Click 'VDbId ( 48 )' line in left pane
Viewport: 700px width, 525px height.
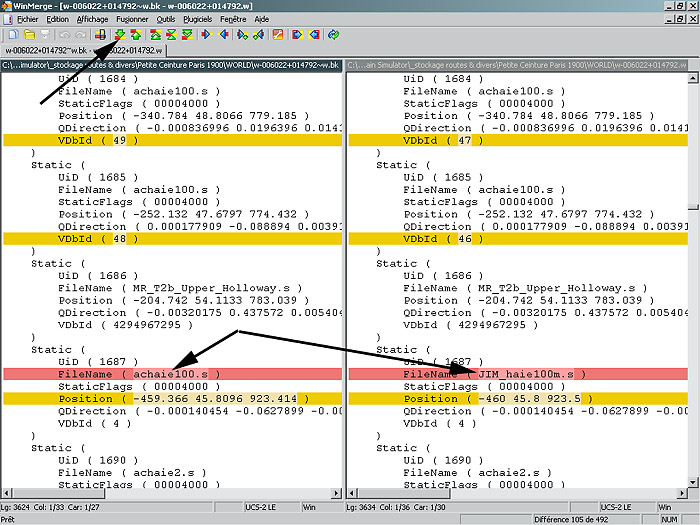(x=172, y=239)
